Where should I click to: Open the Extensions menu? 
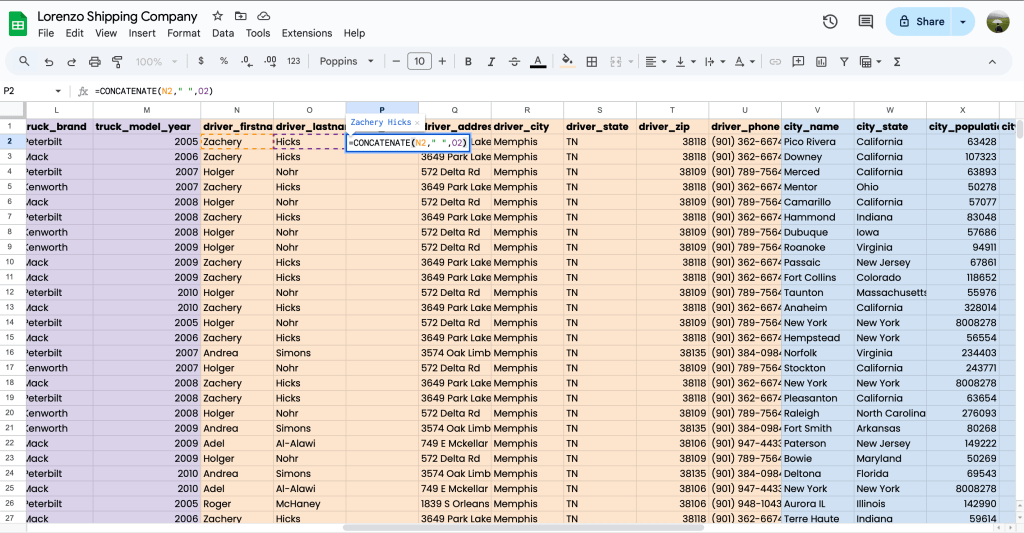(306, 33)
